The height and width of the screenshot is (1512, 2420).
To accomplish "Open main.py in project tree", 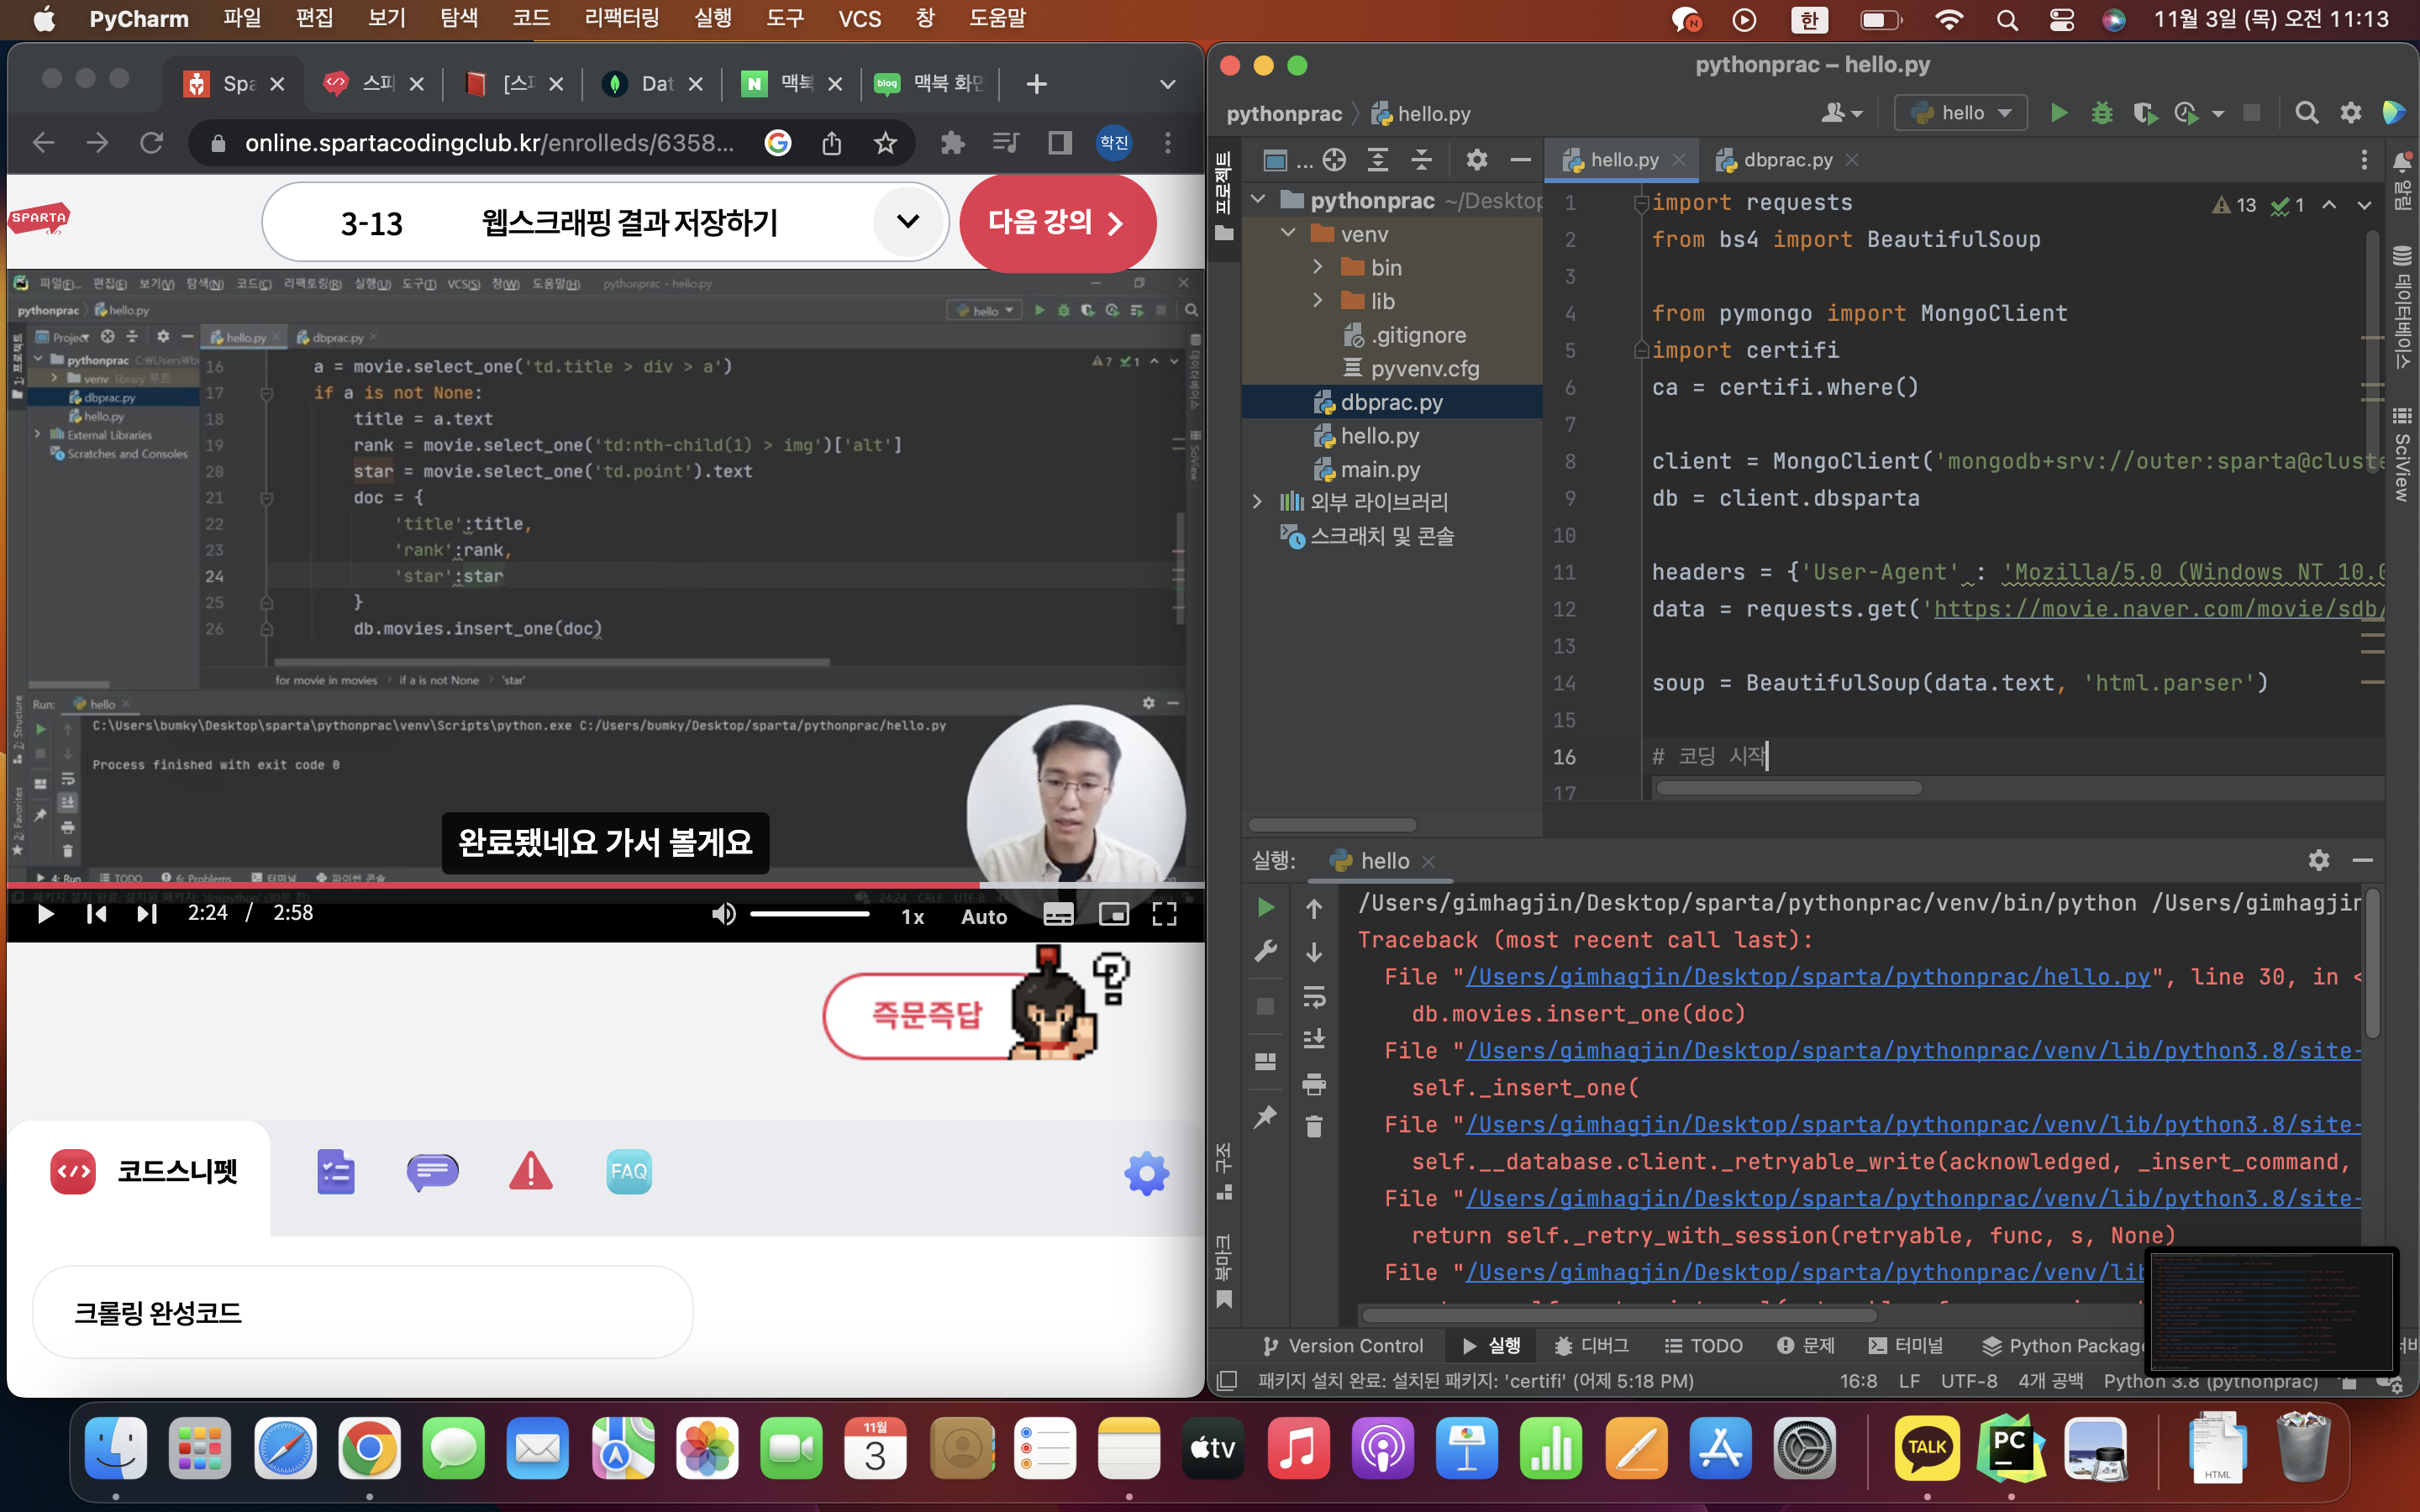I will click(x=1380, y=469).
